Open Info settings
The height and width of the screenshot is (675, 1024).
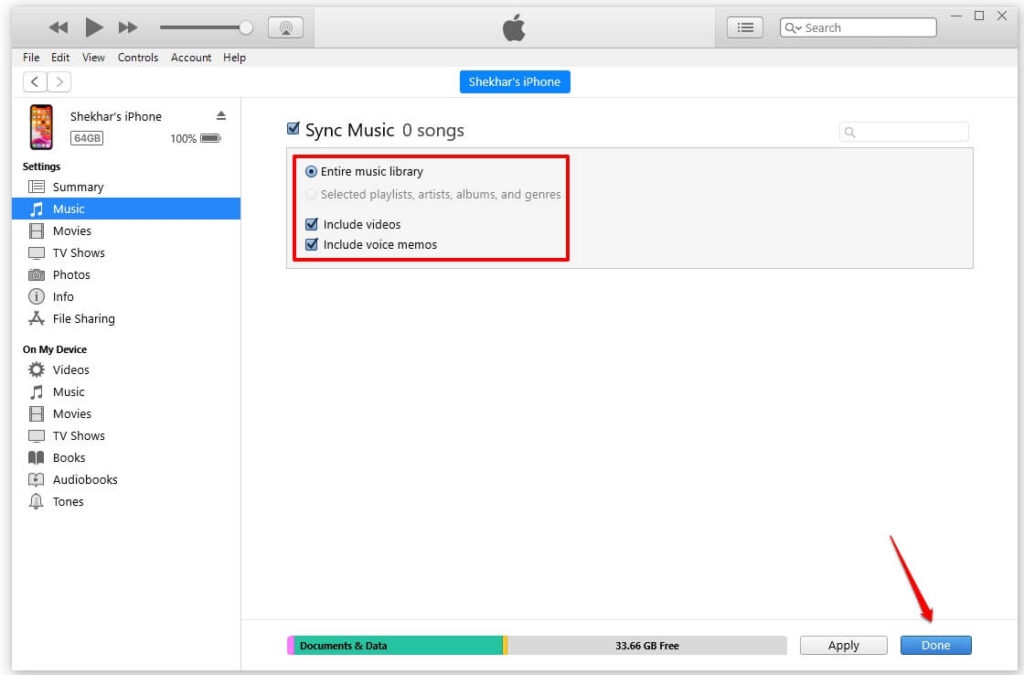click(126, 296)
